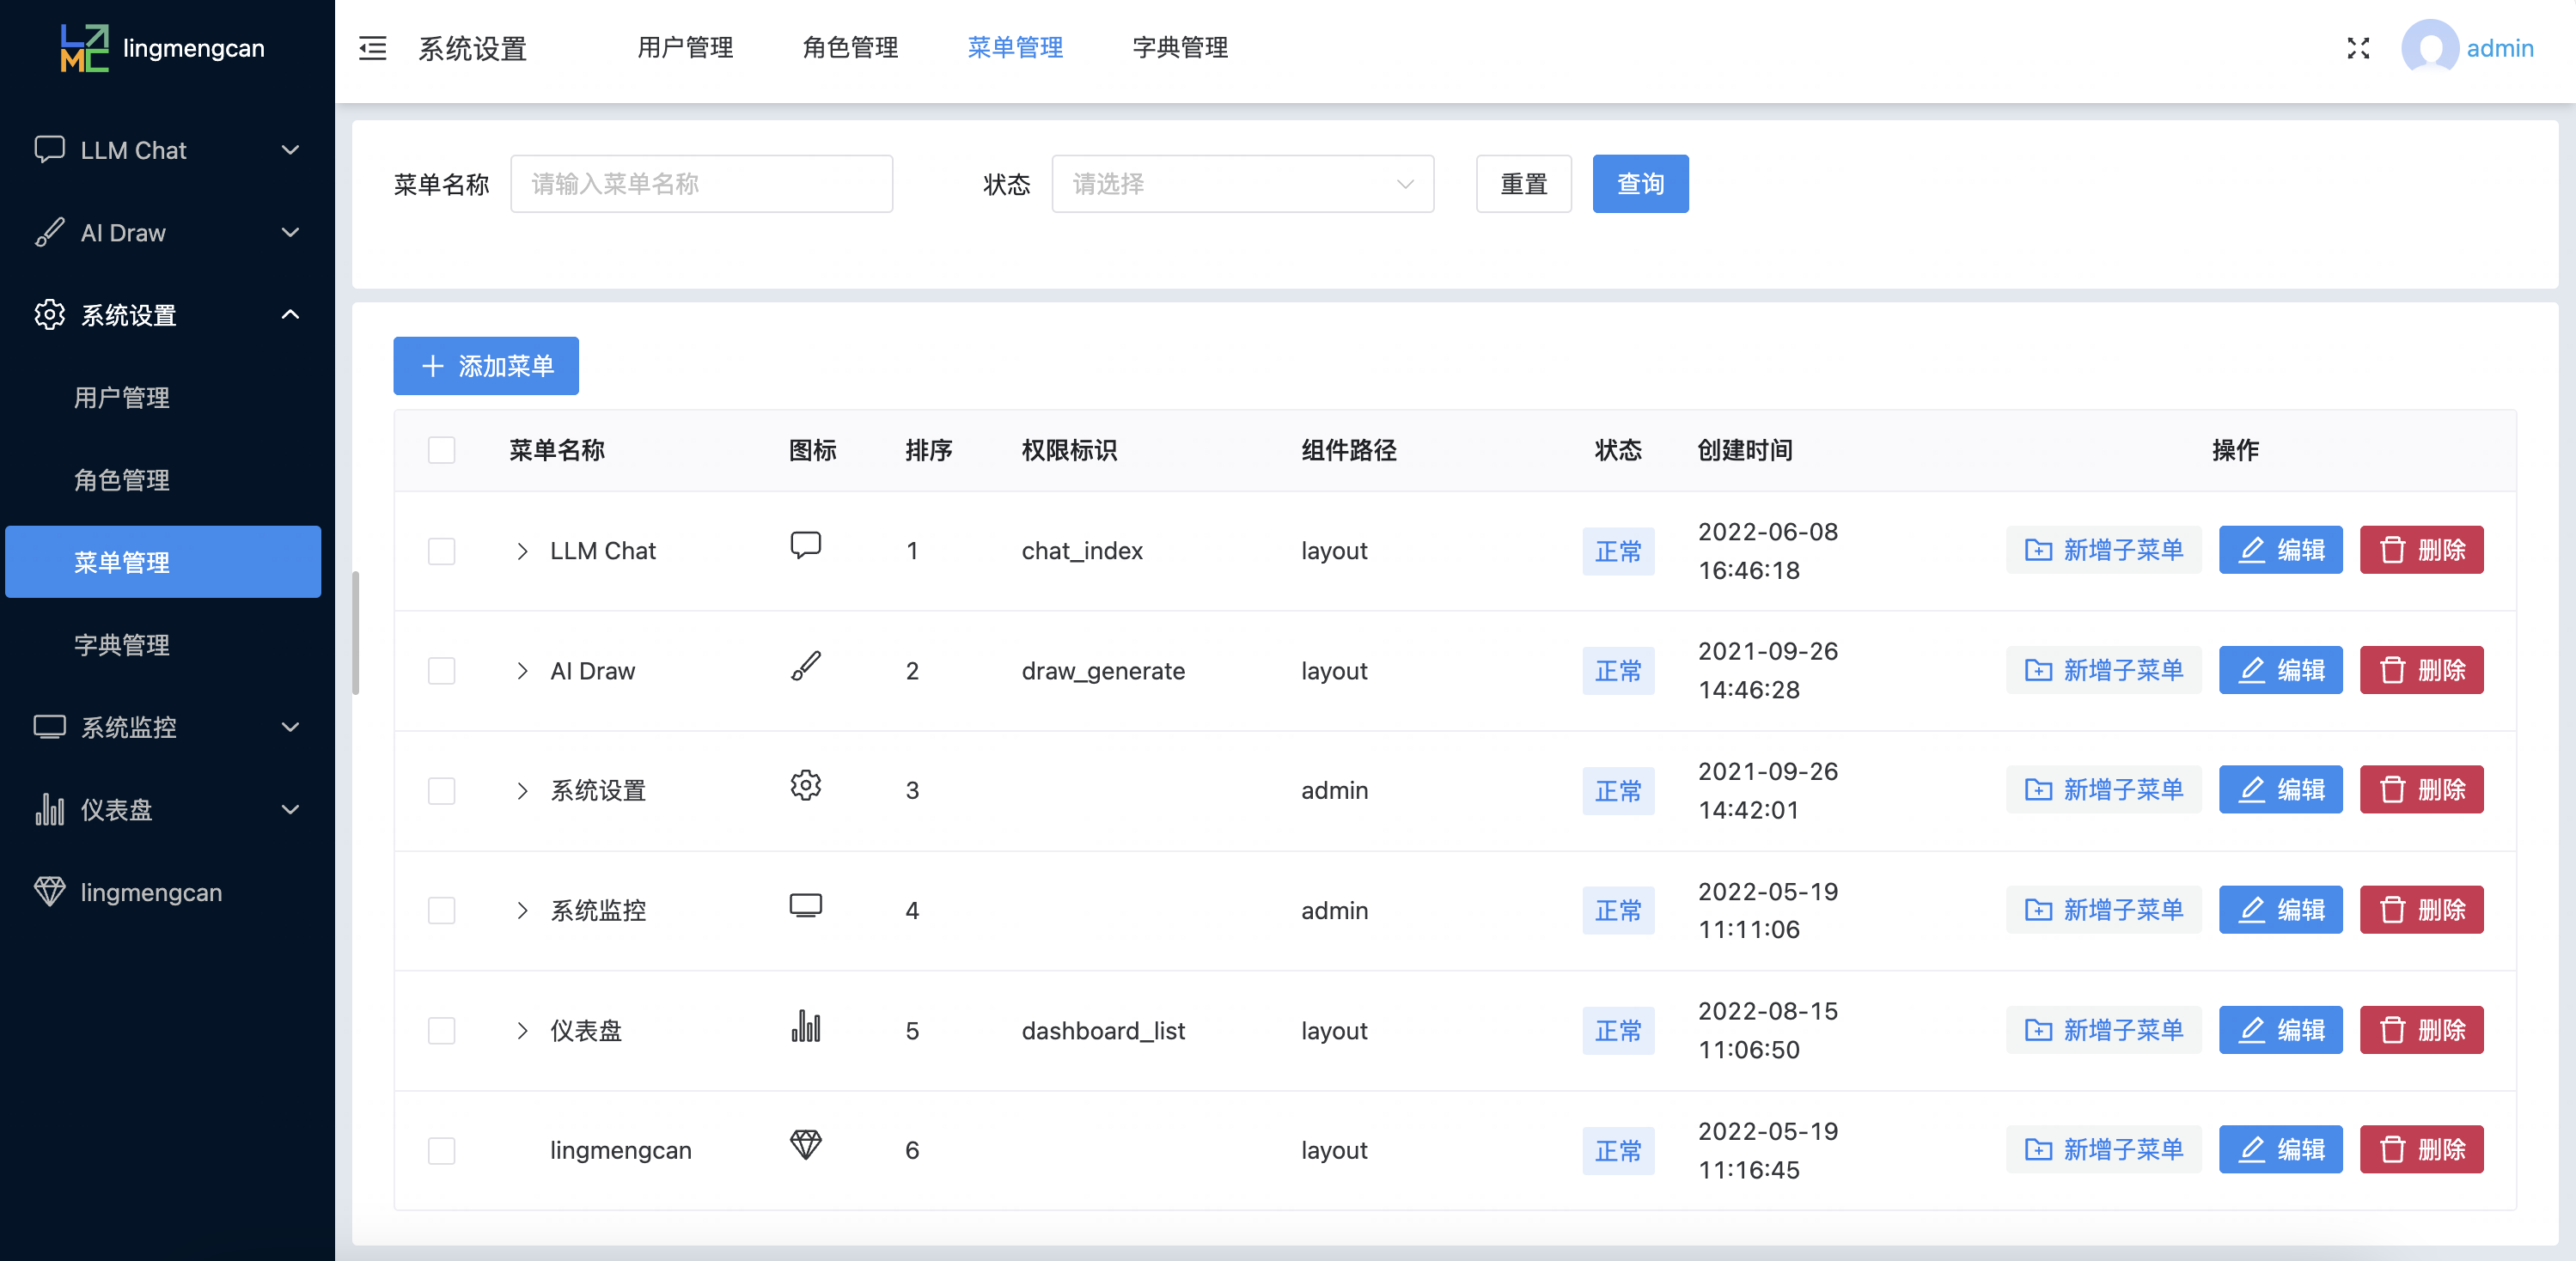Expand LLM Chat sidebar menu arrow
Screen dimensions: 2576x1261
[290, 150]
